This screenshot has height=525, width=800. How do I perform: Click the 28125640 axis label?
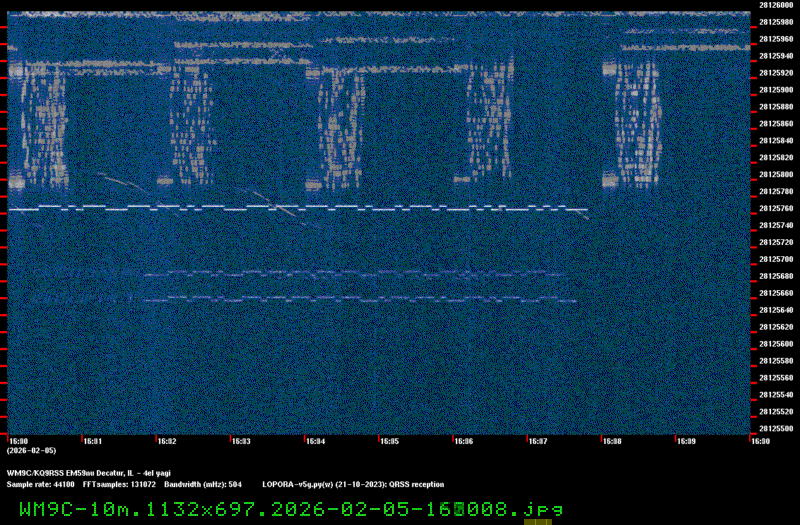(x=776, y=310)
